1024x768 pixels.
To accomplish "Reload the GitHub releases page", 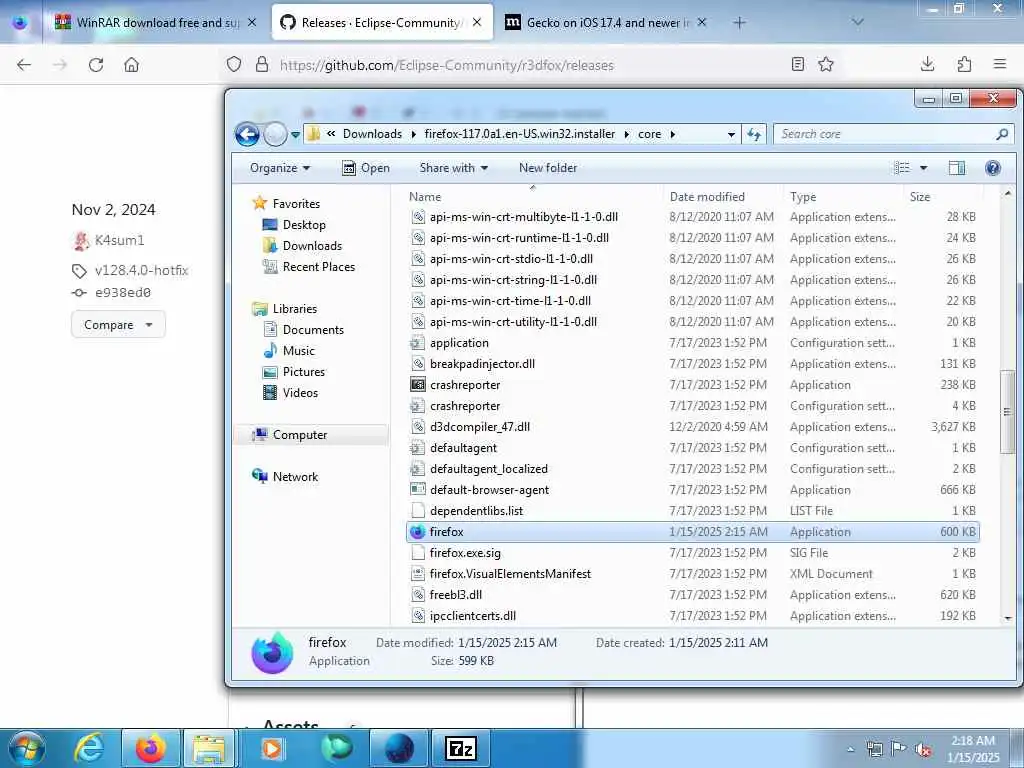I will click(96, 65).
